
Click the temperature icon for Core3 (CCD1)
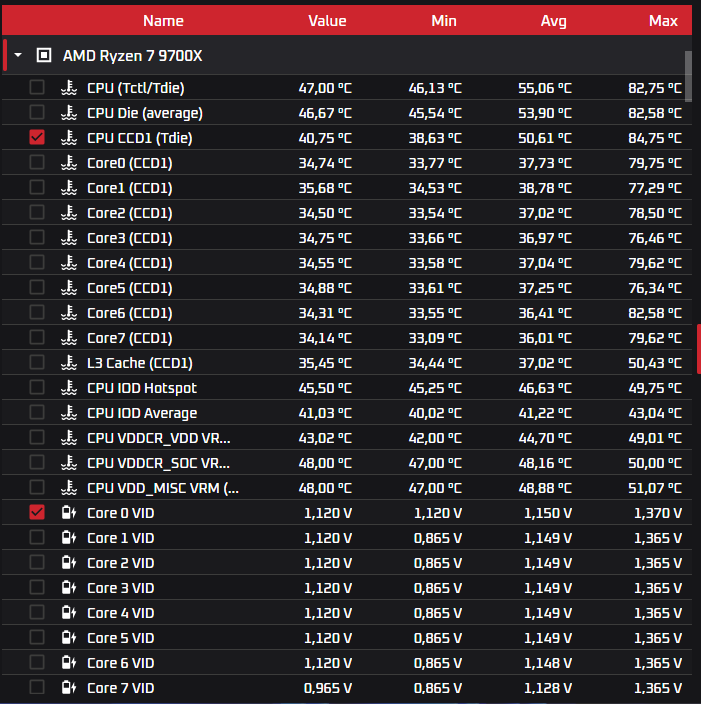(69, 238)
